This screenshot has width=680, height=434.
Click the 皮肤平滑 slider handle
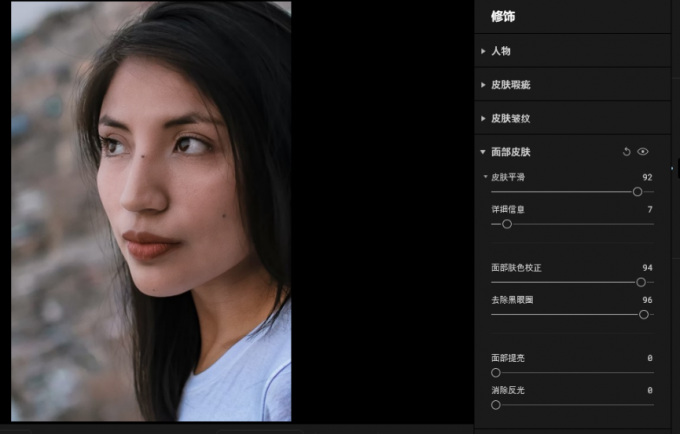(637, 192)
